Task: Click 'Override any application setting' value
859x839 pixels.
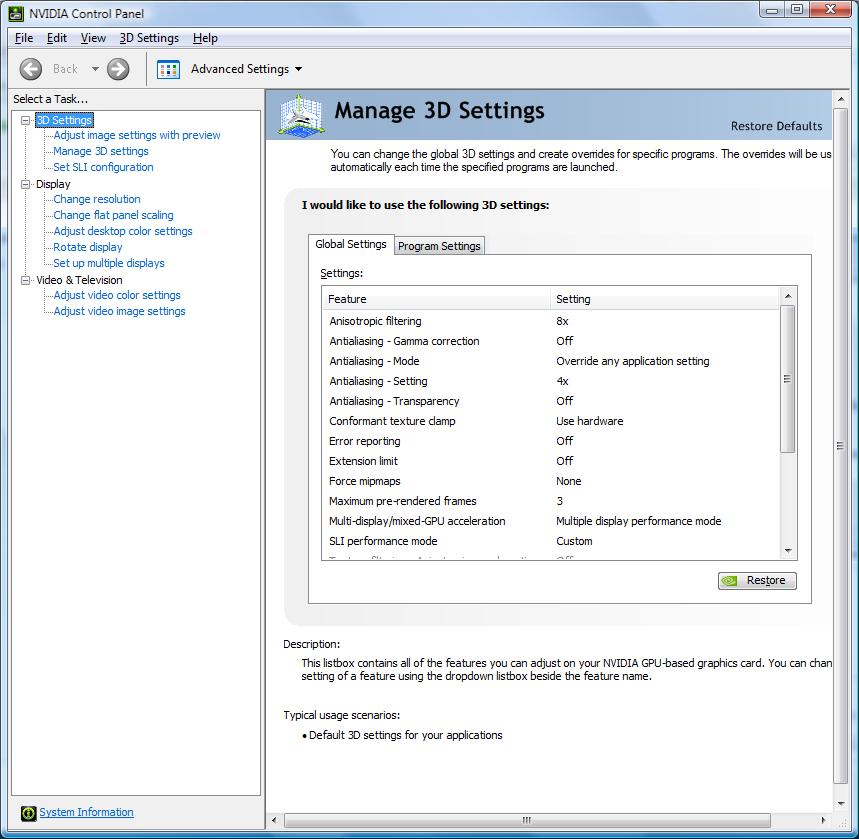Action: [633, 361]
